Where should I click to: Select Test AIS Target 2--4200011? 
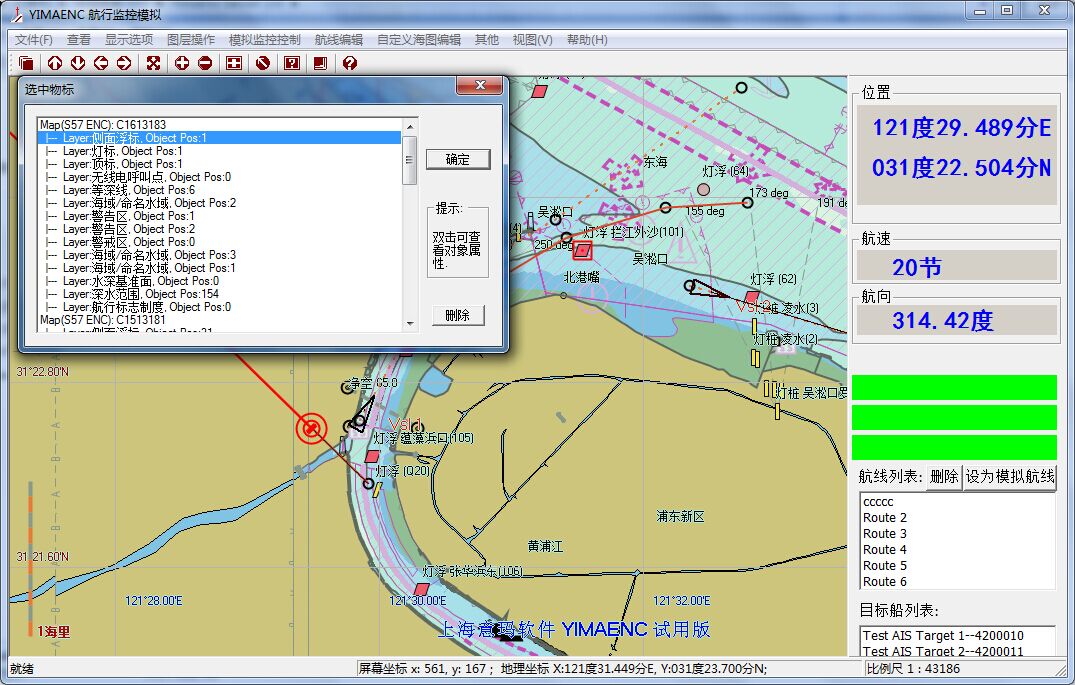coord(957,651)
